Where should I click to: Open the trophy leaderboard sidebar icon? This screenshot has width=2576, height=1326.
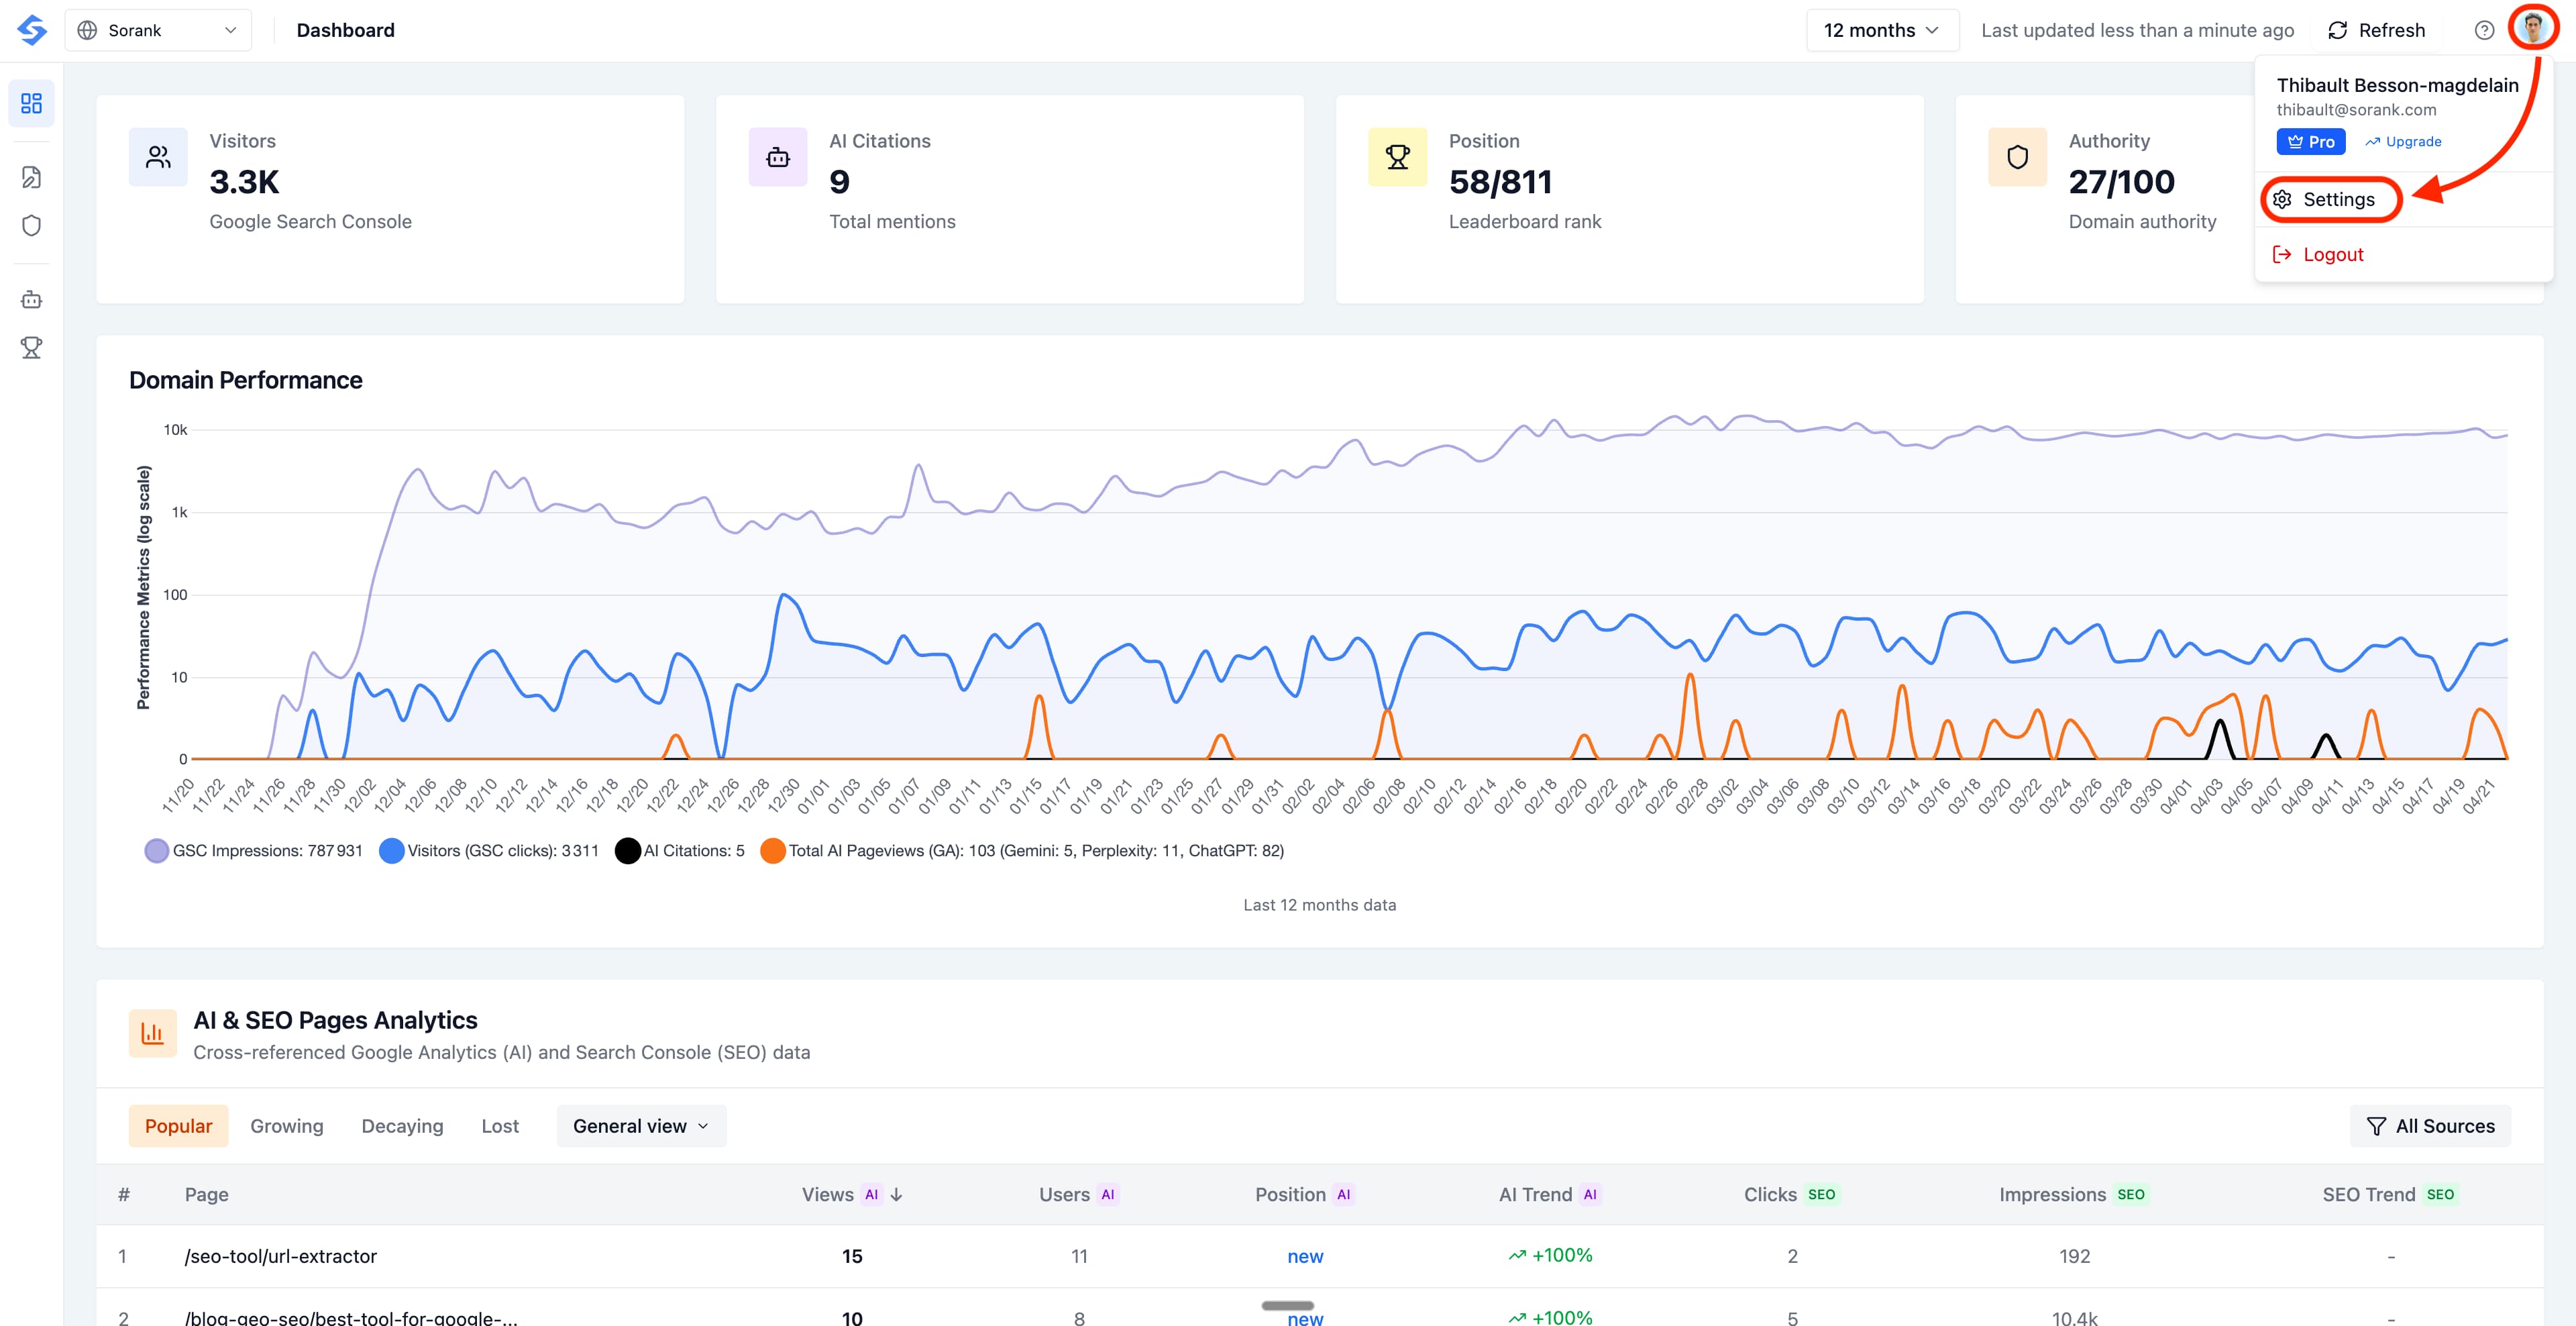click(32, 347)
